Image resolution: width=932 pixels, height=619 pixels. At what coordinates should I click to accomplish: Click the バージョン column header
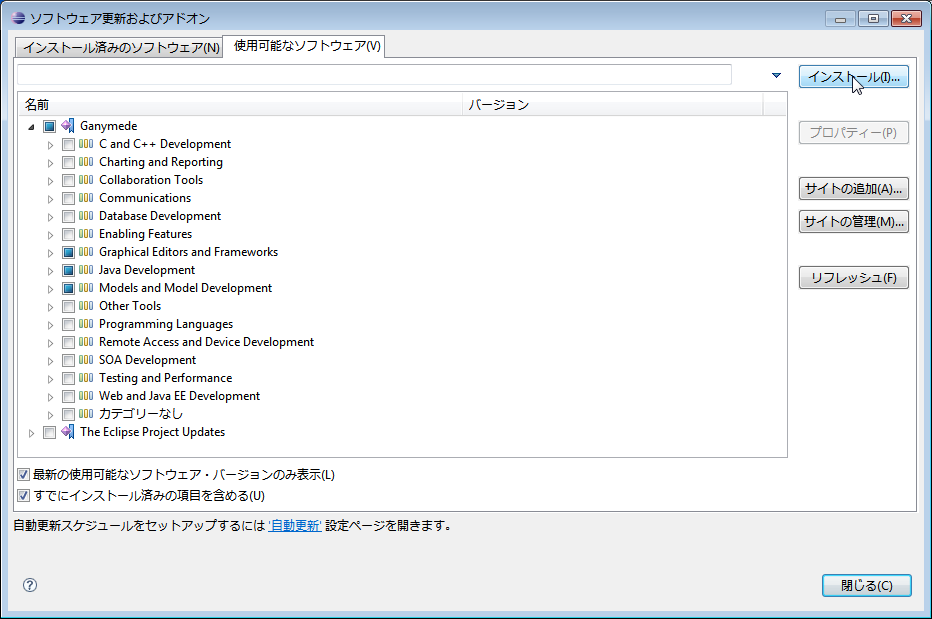(613, 105)
